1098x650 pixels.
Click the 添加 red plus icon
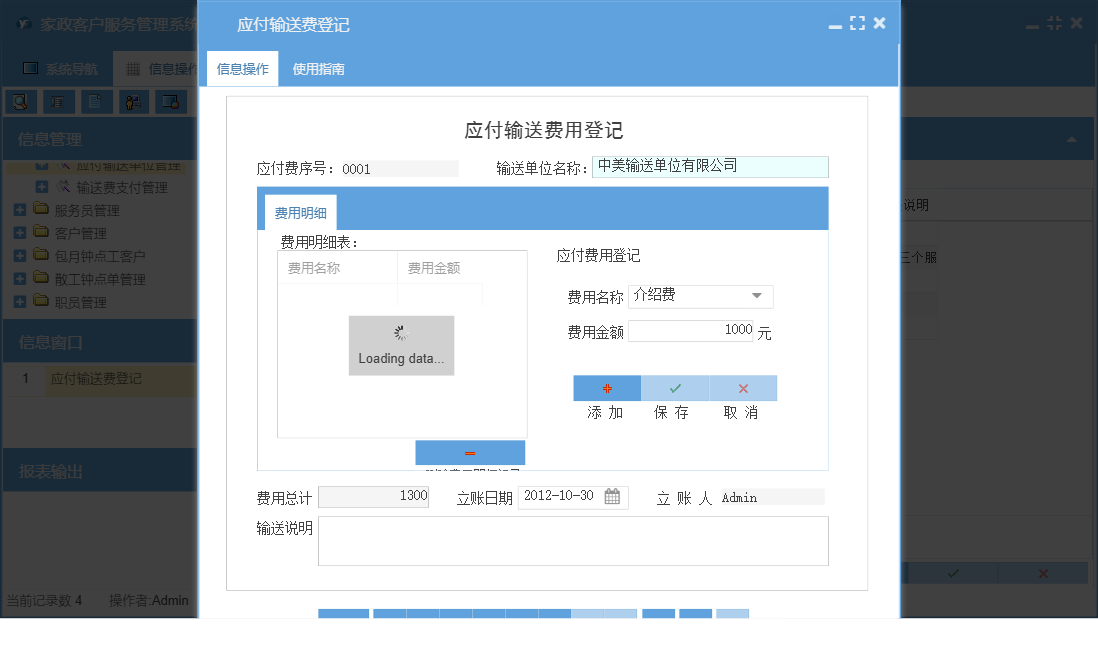click(x=606, y=388)
